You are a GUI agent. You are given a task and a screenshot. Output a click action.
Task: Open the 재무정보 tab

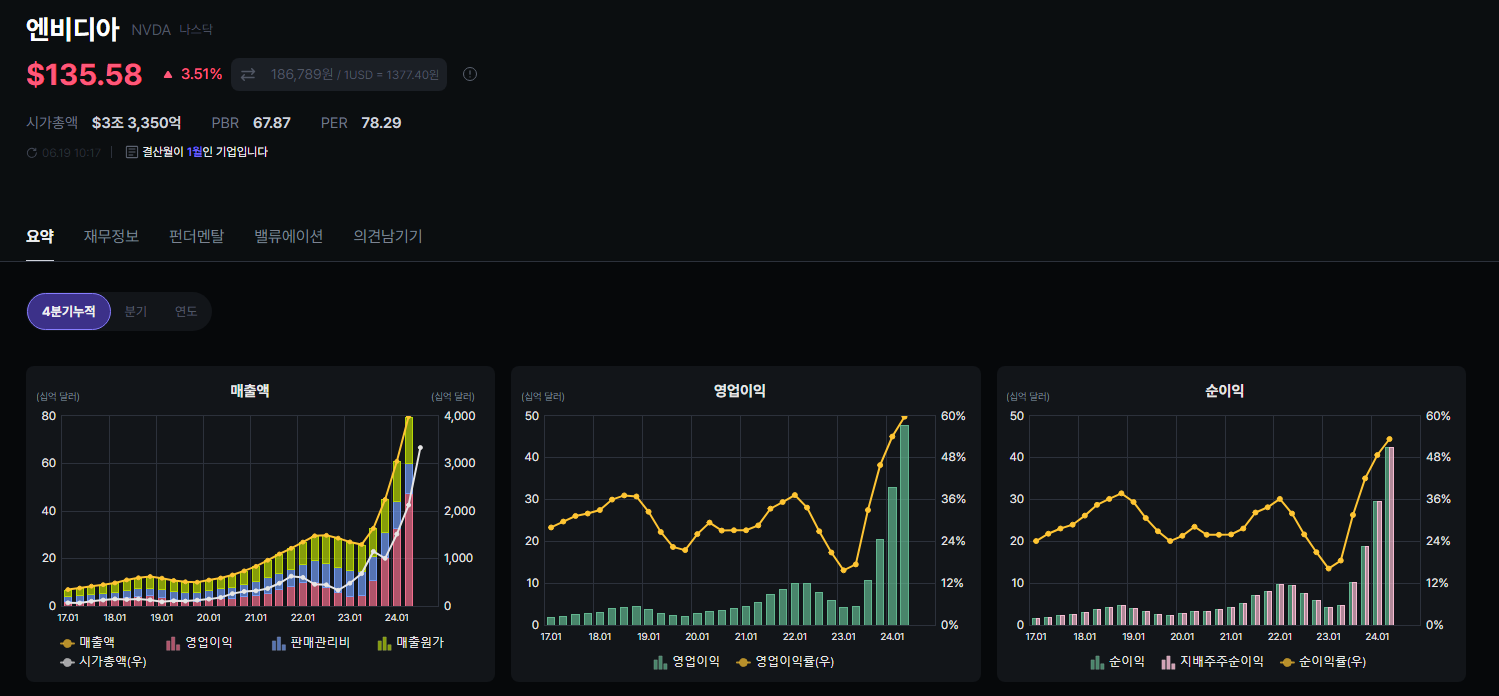coord(111,237)
